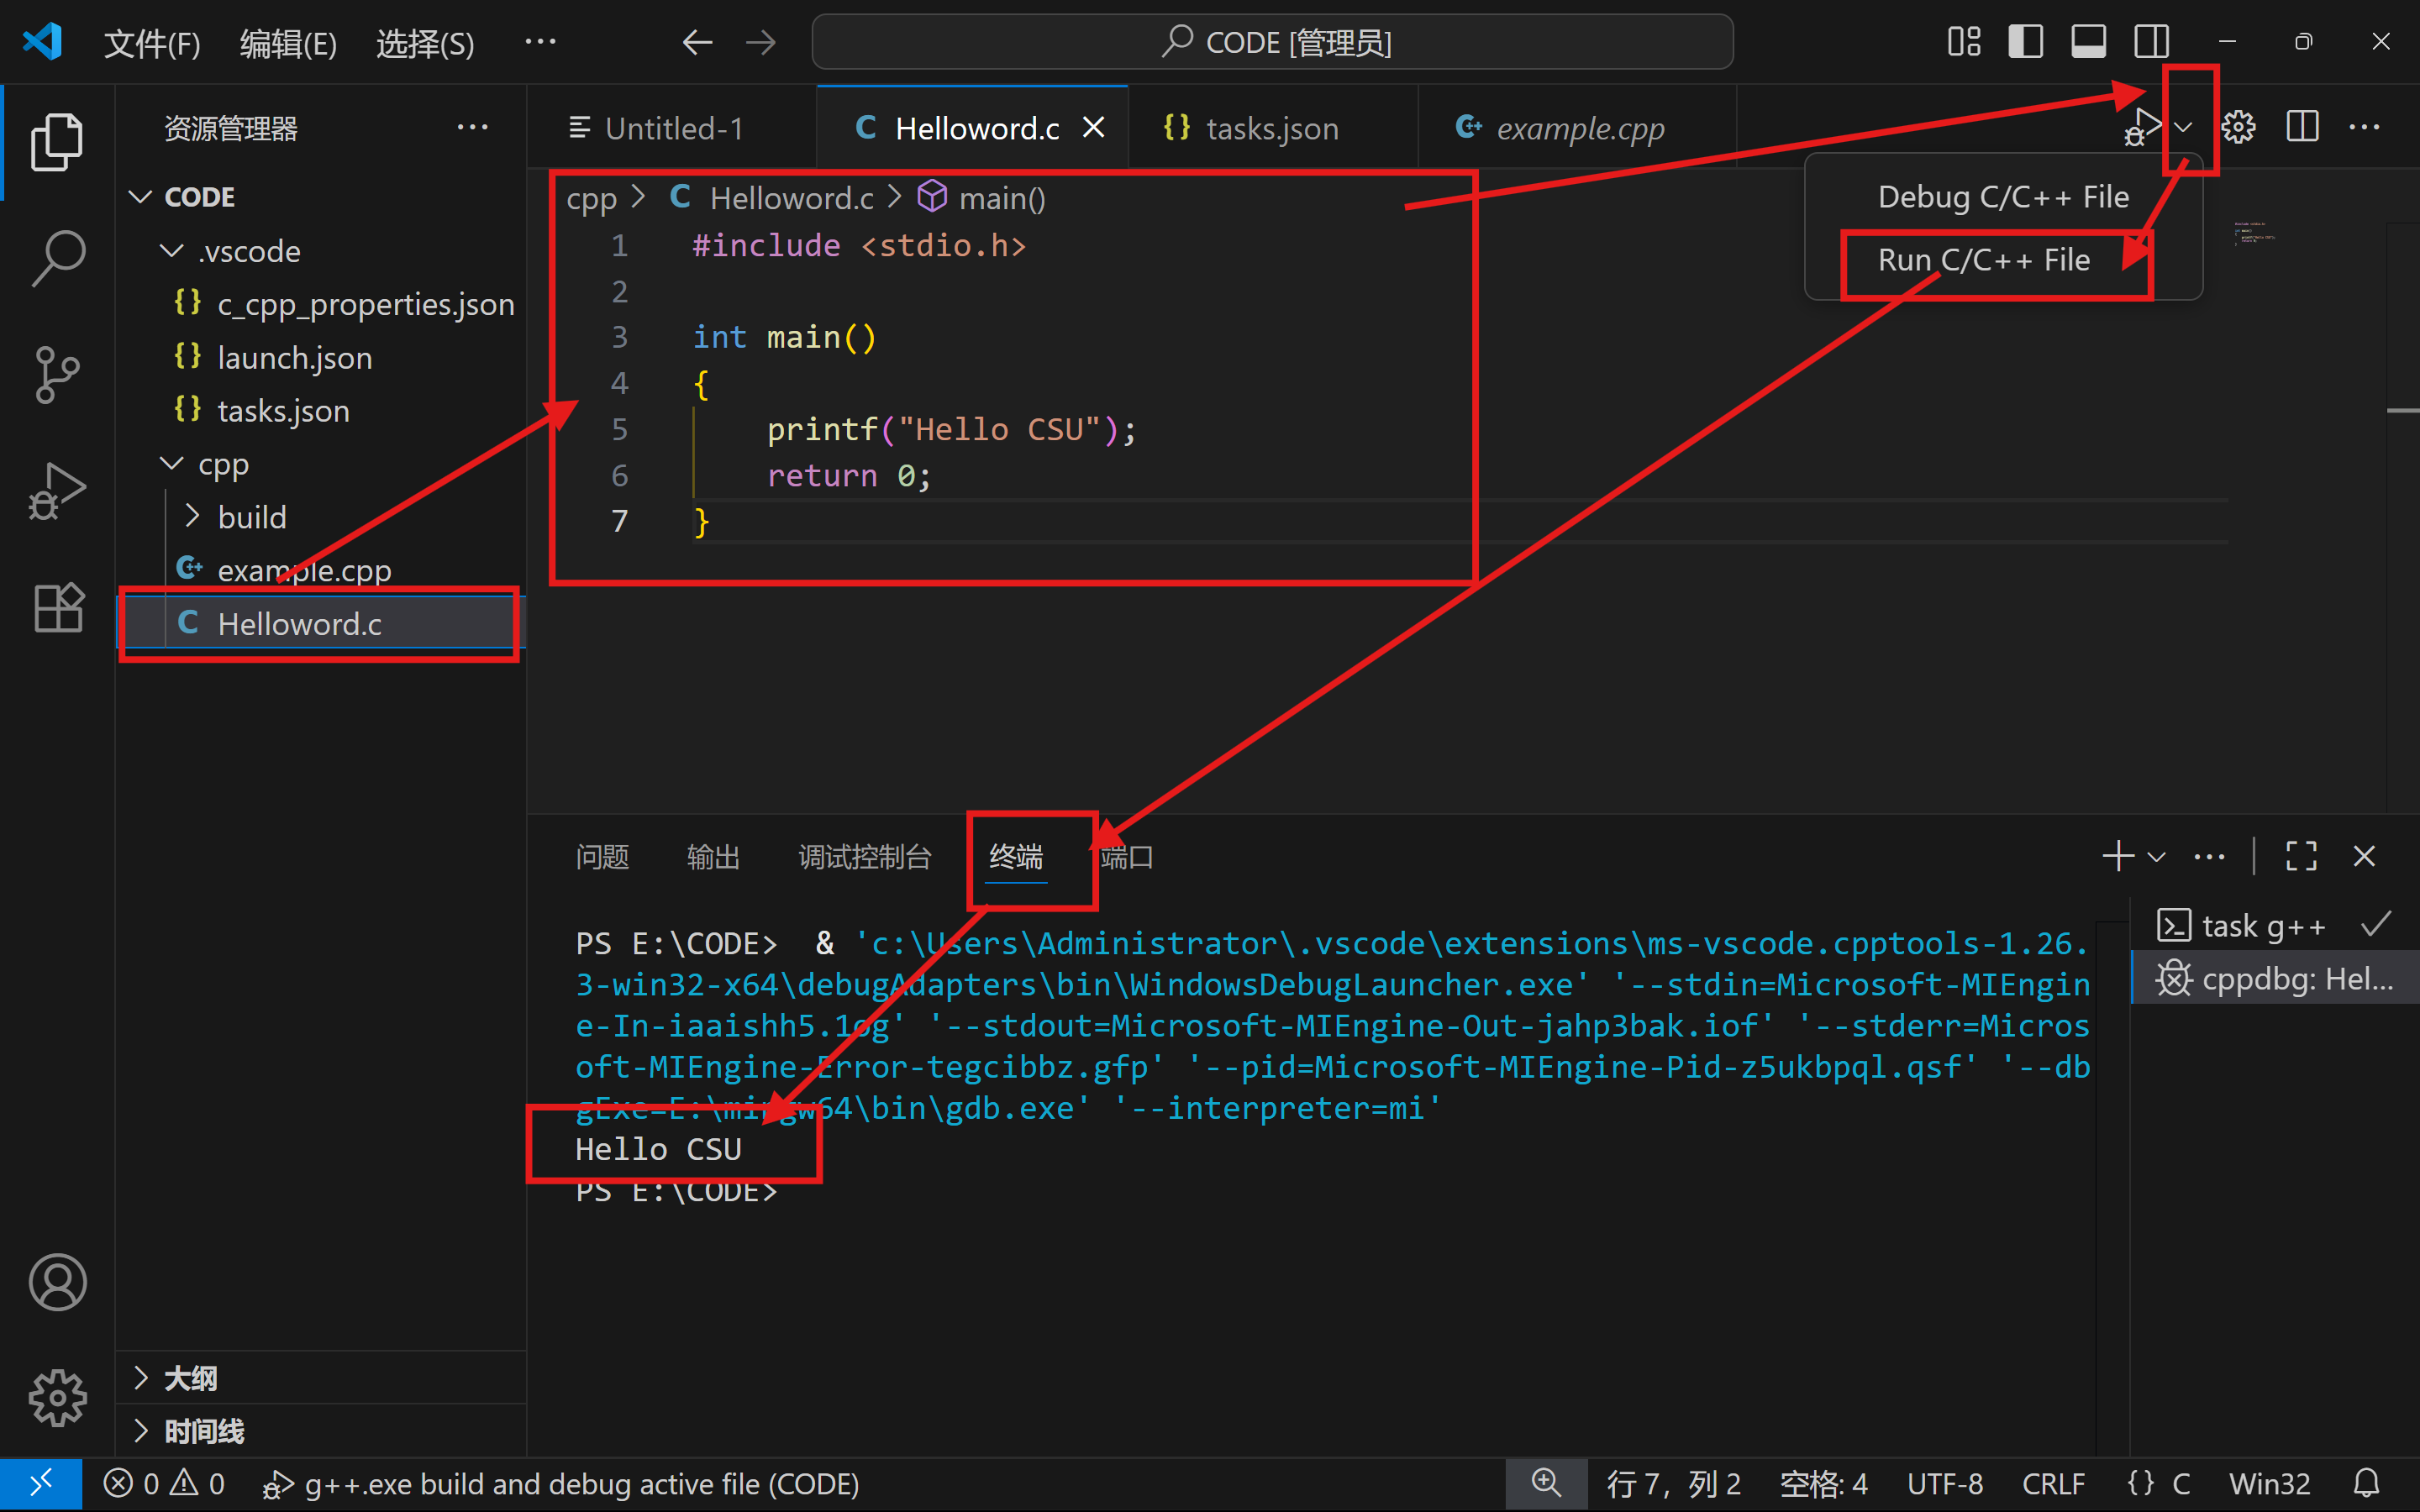Toggle the secondary side bar
2420x1512 pixels.
click(2151, 41)
